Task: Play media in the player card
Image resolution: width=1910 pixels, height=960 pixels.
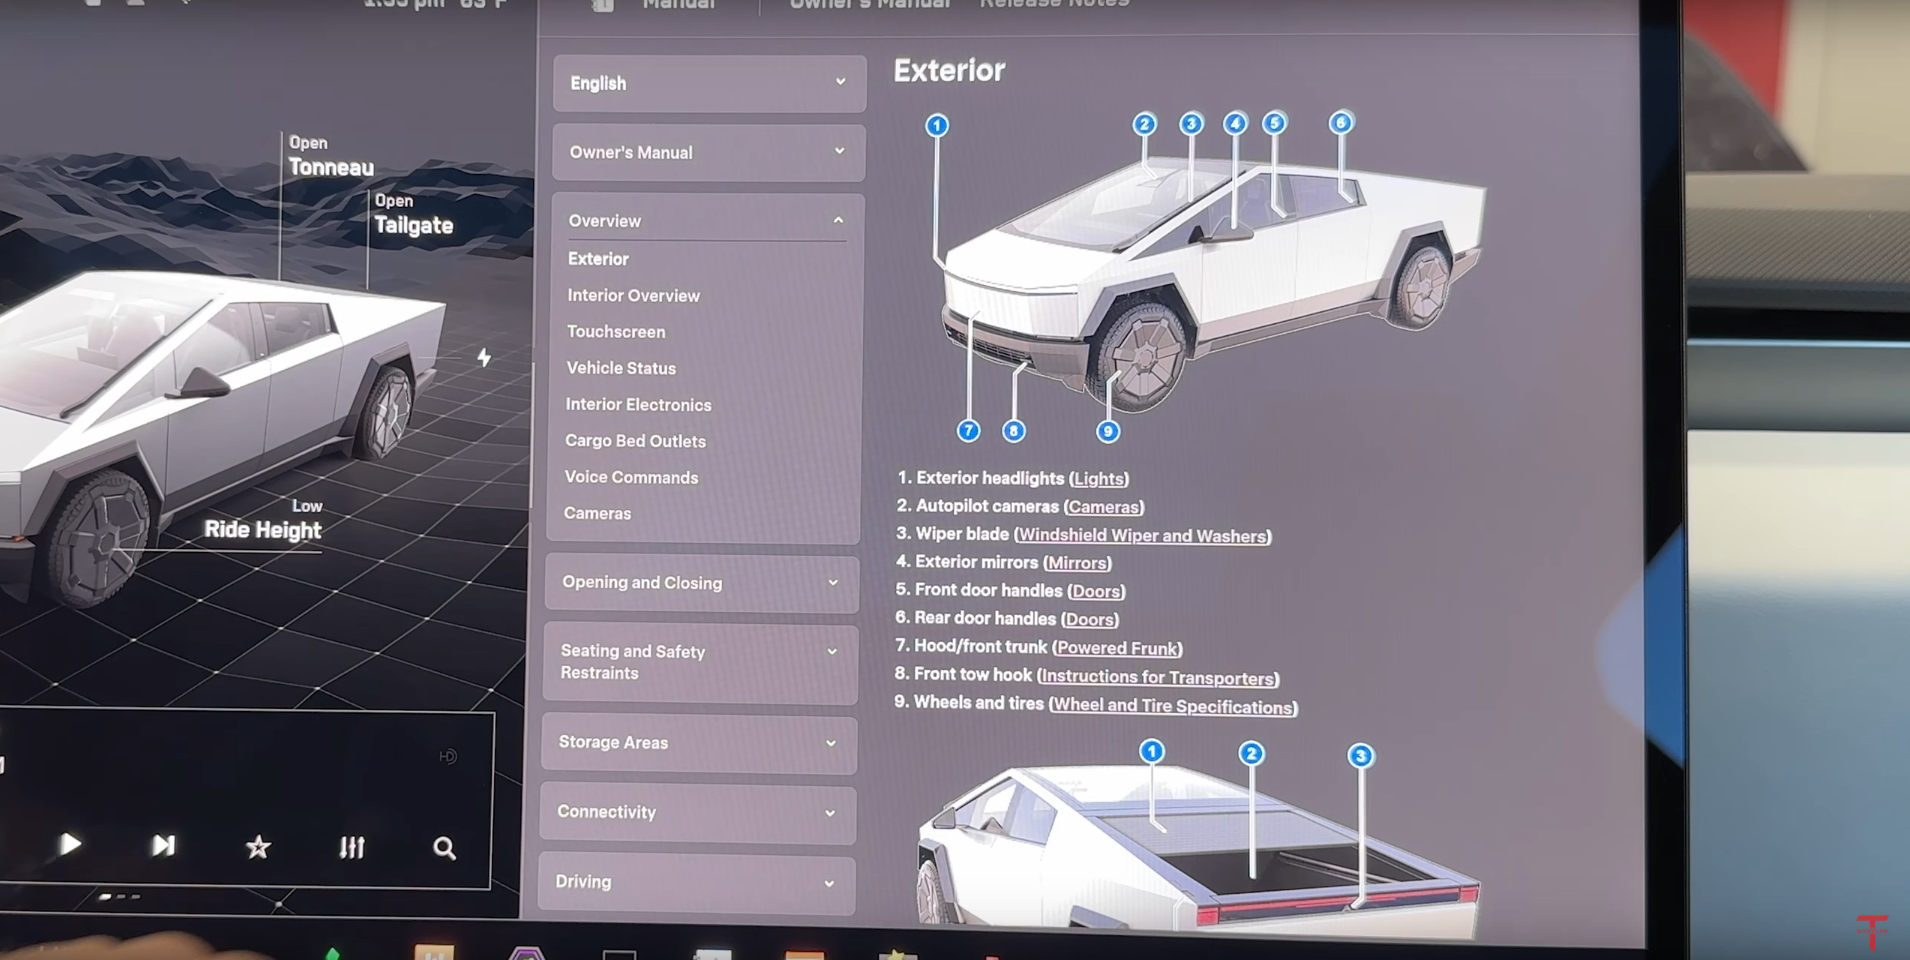Action: 70,845
